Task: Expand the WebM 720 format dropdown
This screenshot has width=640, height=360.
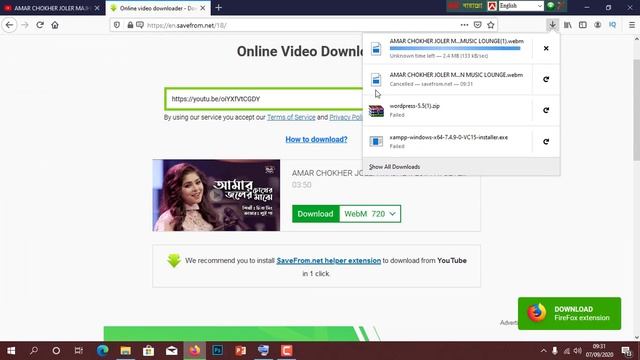Action: (370, 214)
